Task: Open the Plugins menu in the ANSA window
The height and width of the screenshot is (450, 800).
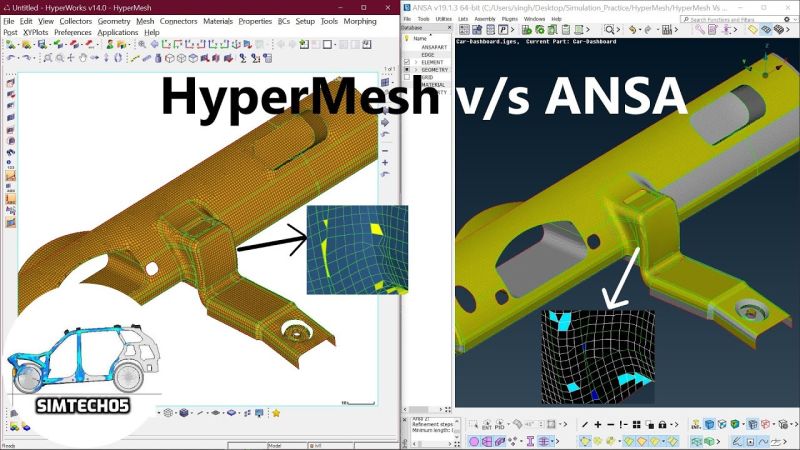Action: pos(510,19)
